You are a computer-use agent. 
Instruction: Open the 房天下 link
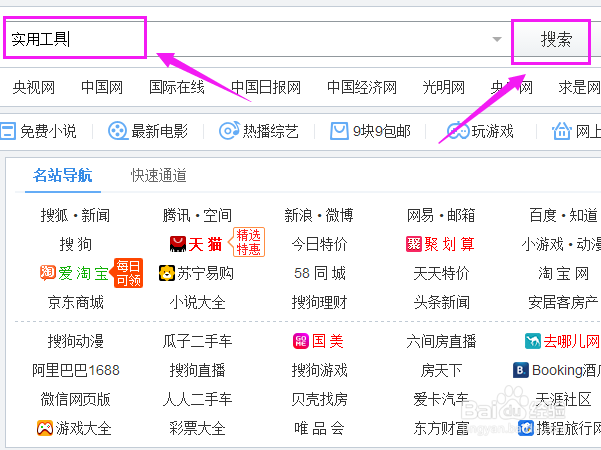(x=441, y=370)
